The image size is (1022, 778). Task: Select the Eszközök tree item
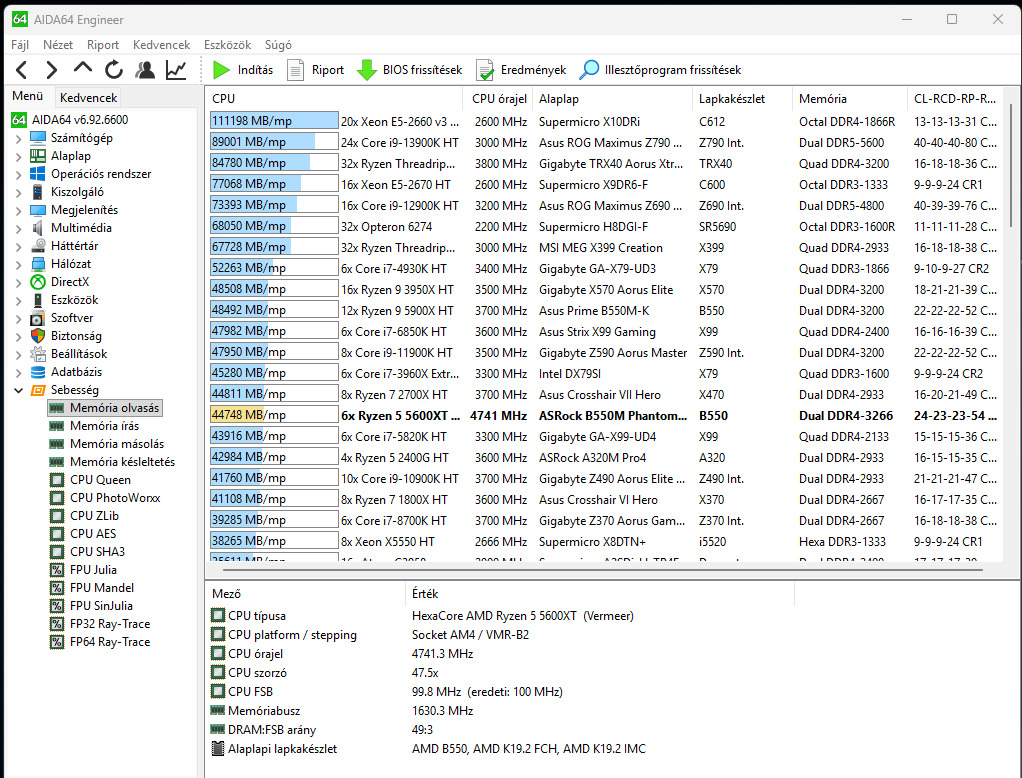[x=65, y=300]
